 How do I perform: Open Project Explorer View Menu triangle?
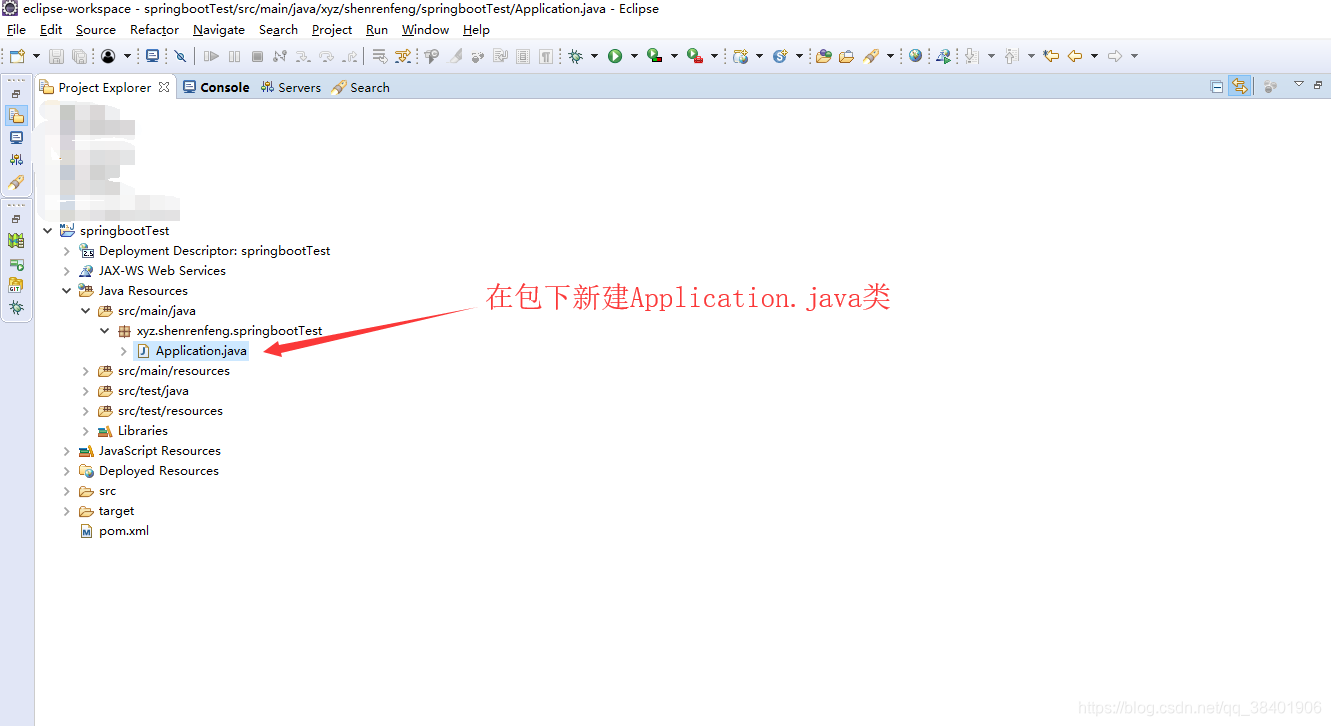[1298, 84]
